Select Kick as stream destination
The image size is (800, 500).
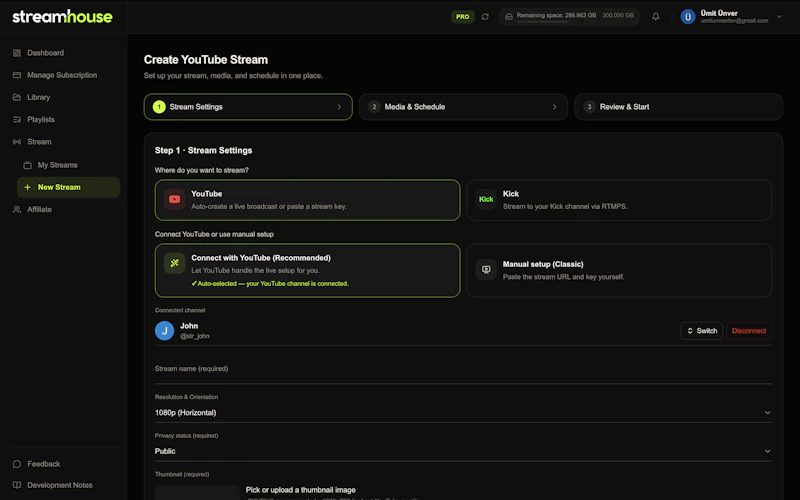pyautogui.click(x=619, y=200)
